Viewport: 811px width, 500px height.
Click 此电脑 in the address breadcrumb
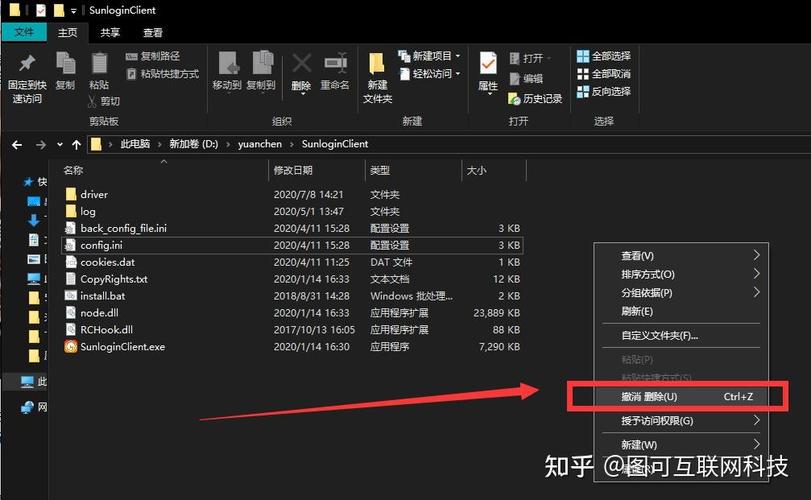coord(135,144)
